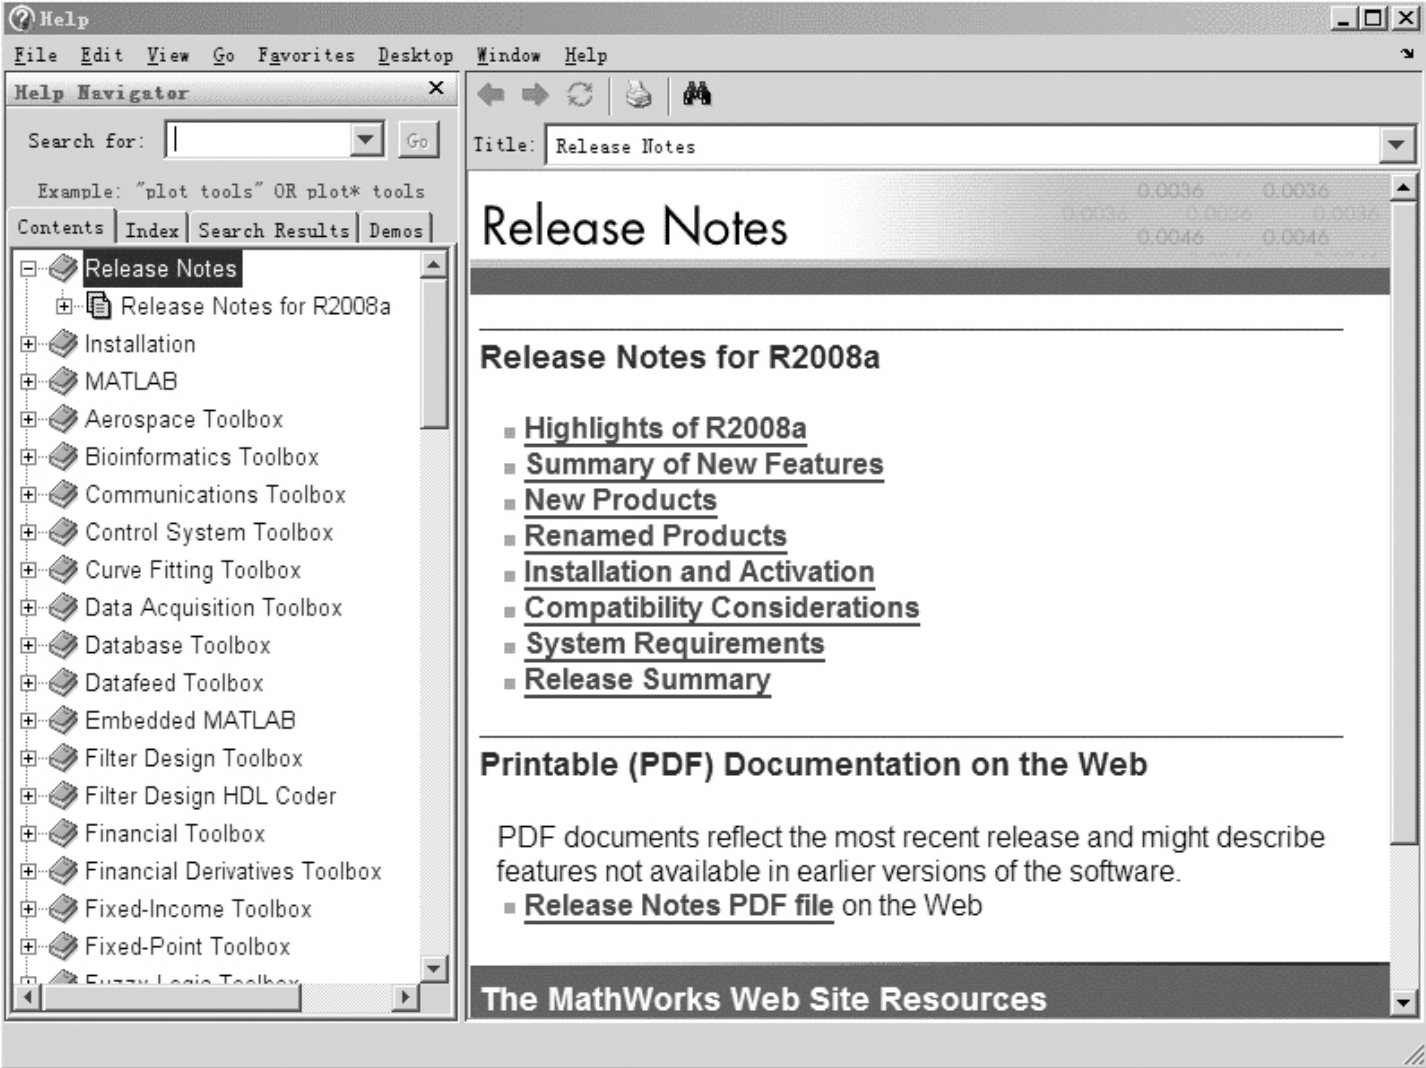Follow the Installation and Activation link
1426x1068 pixels.
pos(699,573)
